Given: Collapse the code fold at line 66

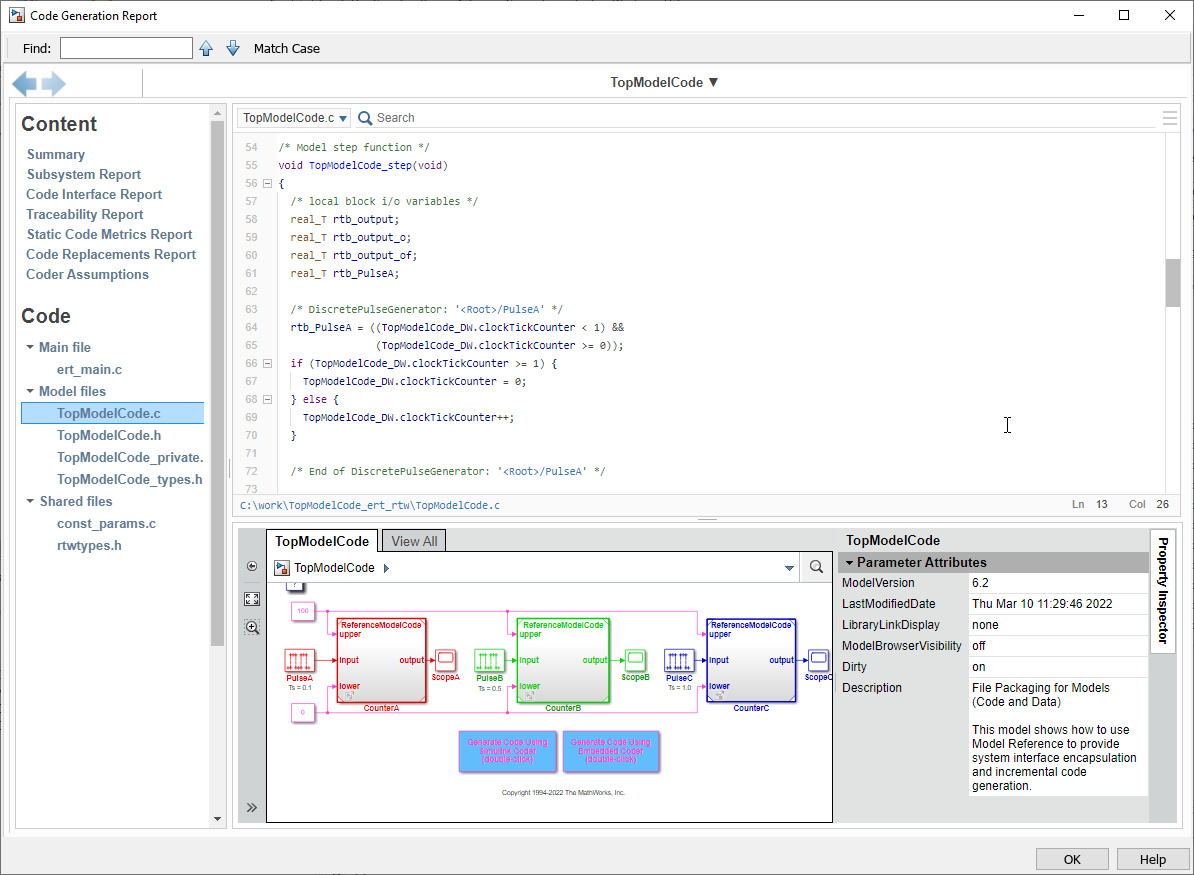Looking at the screenshot, I should pyautogui.click(x=267, y=364).
